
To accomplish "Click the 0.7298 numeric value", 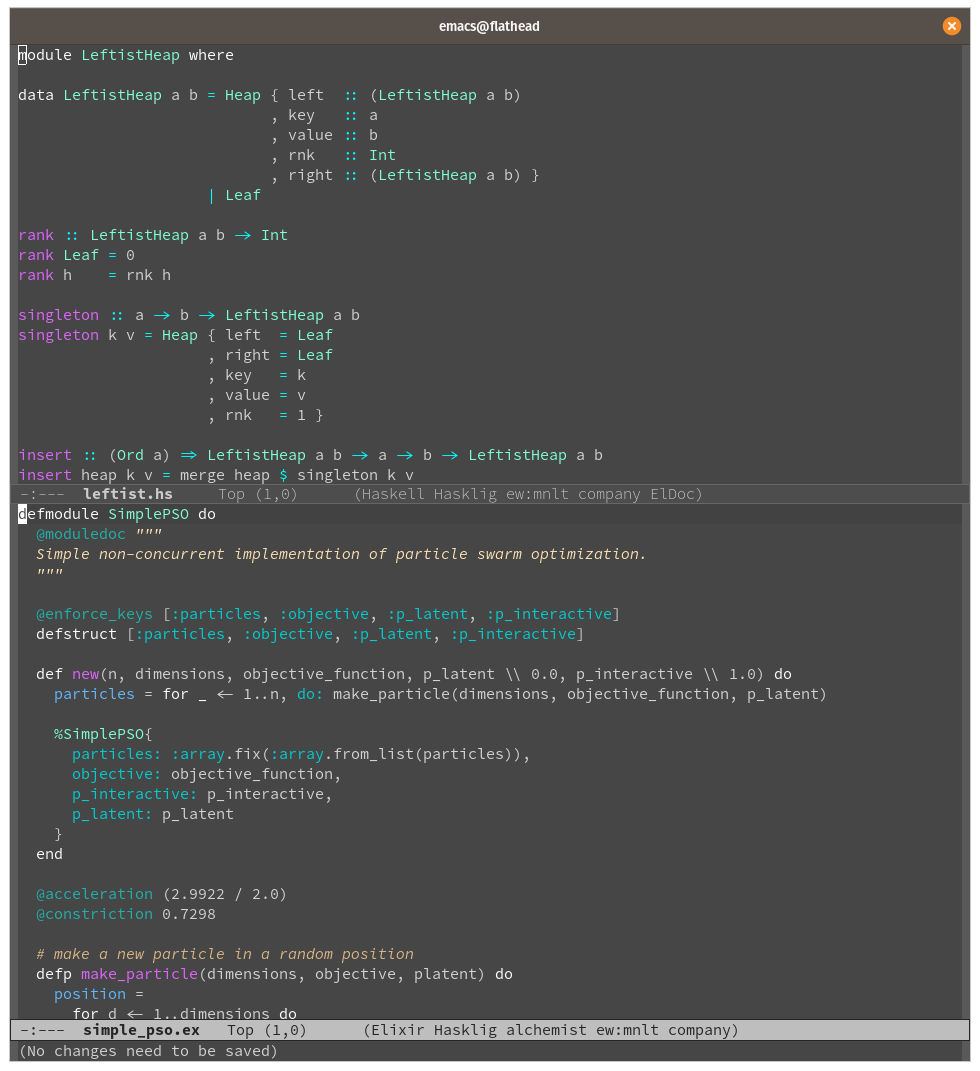I will (189, 914).
